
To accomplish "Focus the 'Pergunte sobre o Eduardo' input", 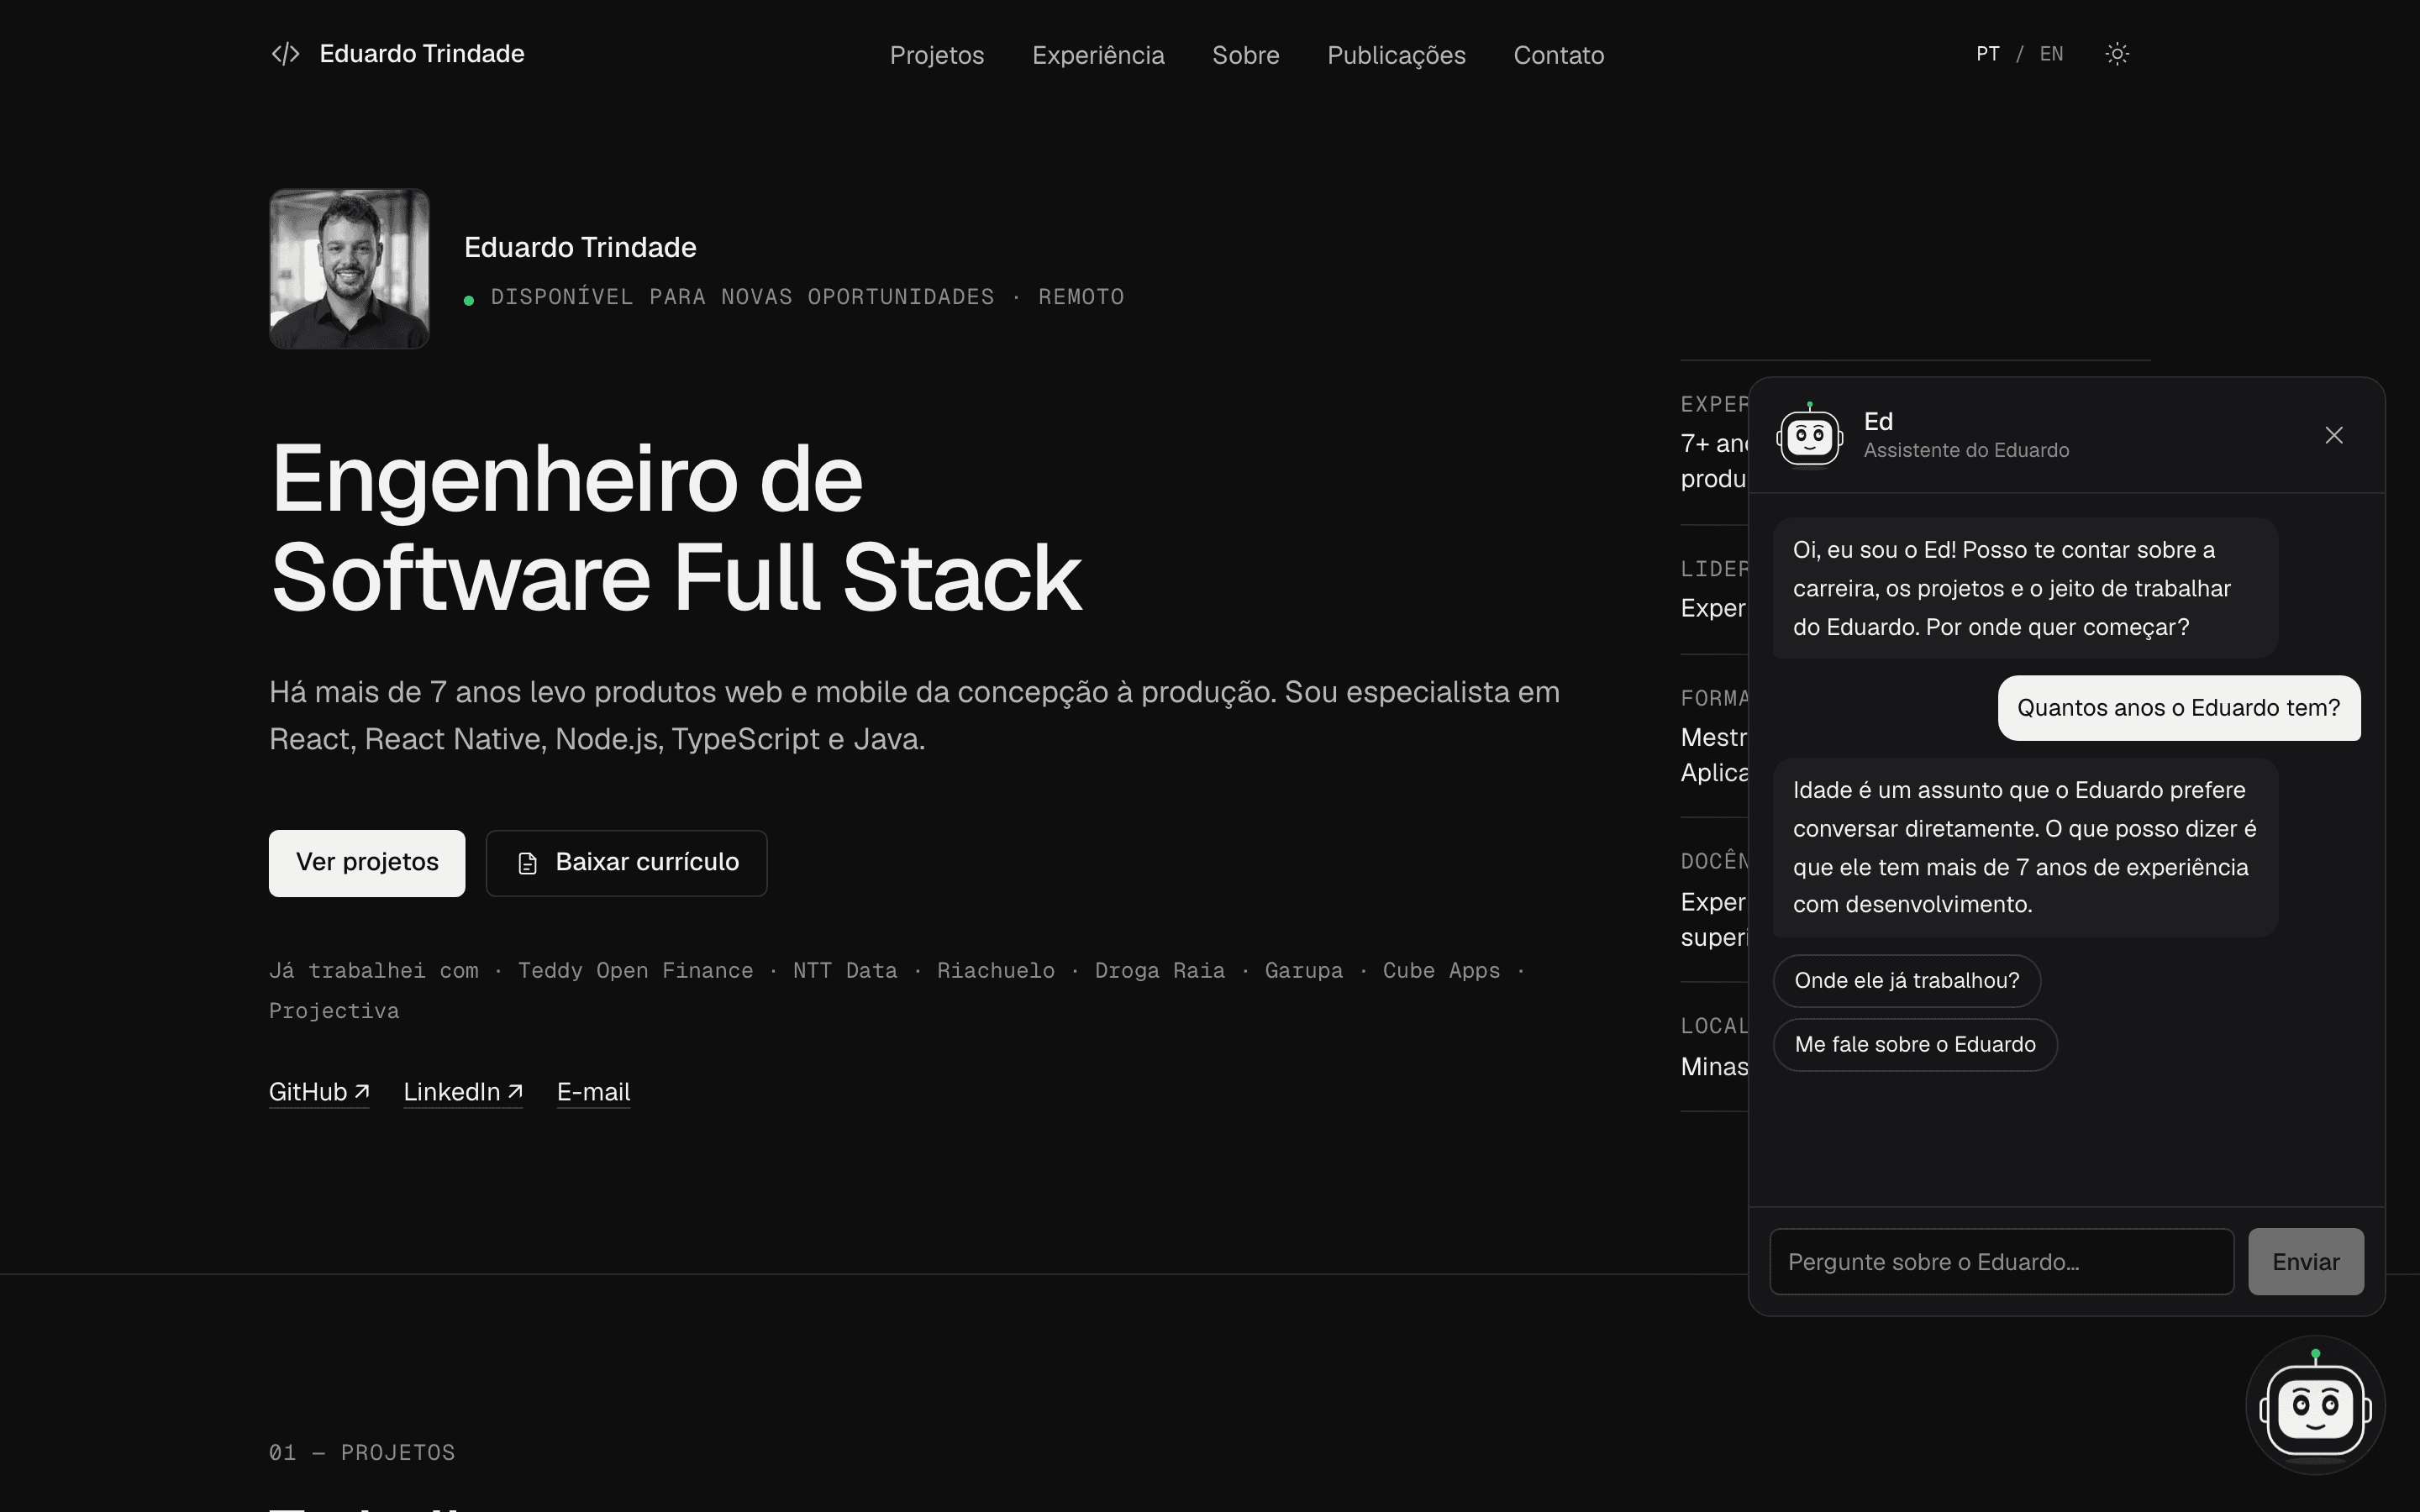I will point(2002,1262).
